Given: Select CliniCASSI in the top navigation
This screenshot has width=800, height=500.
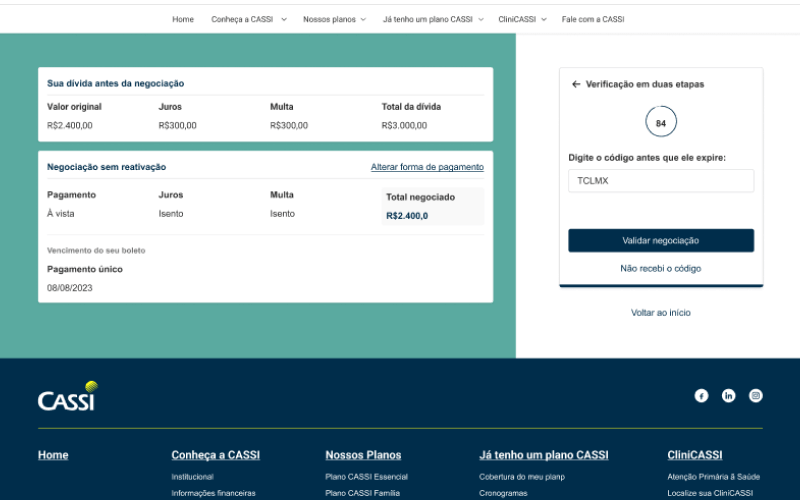Looking at the screenshot, I should pyautogui.click(x=517, y=19).
